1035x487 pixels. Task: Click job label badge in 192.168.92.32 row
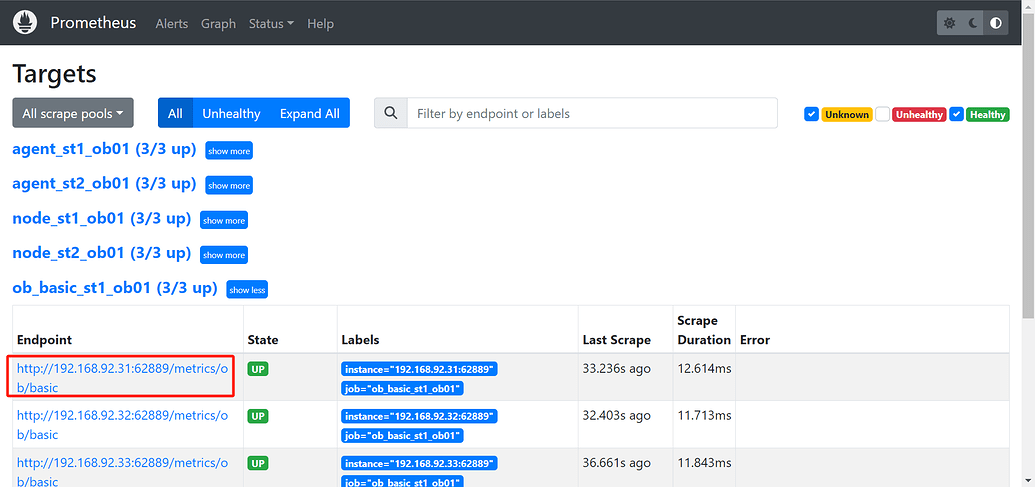[x=403, y=436]
